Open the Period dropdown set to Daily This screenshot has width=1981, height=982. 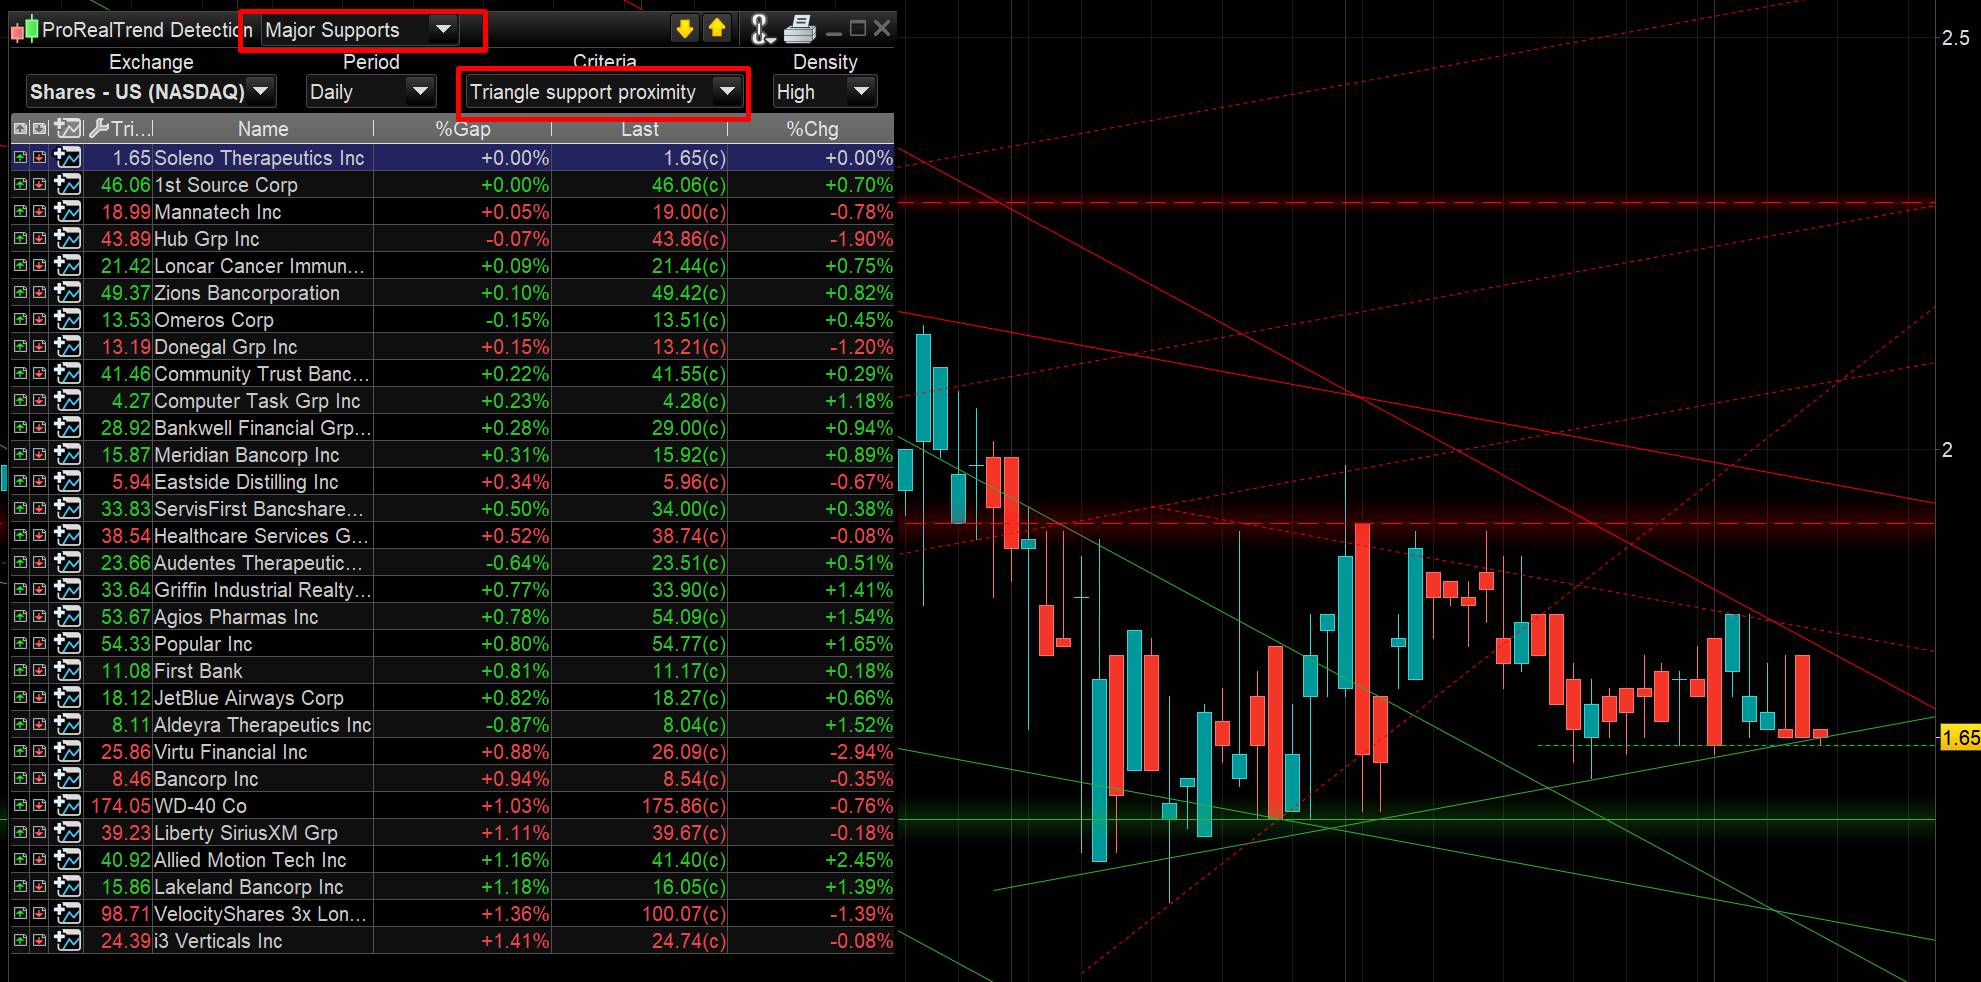pos(371,92)
